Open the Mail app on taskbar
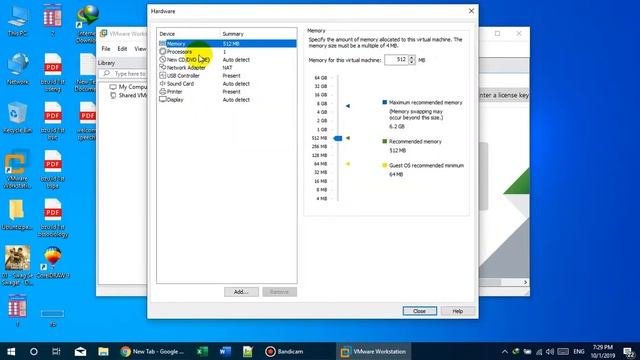Image resolution: width=640 pixels, height=360 pixels. tap(80, 351)
